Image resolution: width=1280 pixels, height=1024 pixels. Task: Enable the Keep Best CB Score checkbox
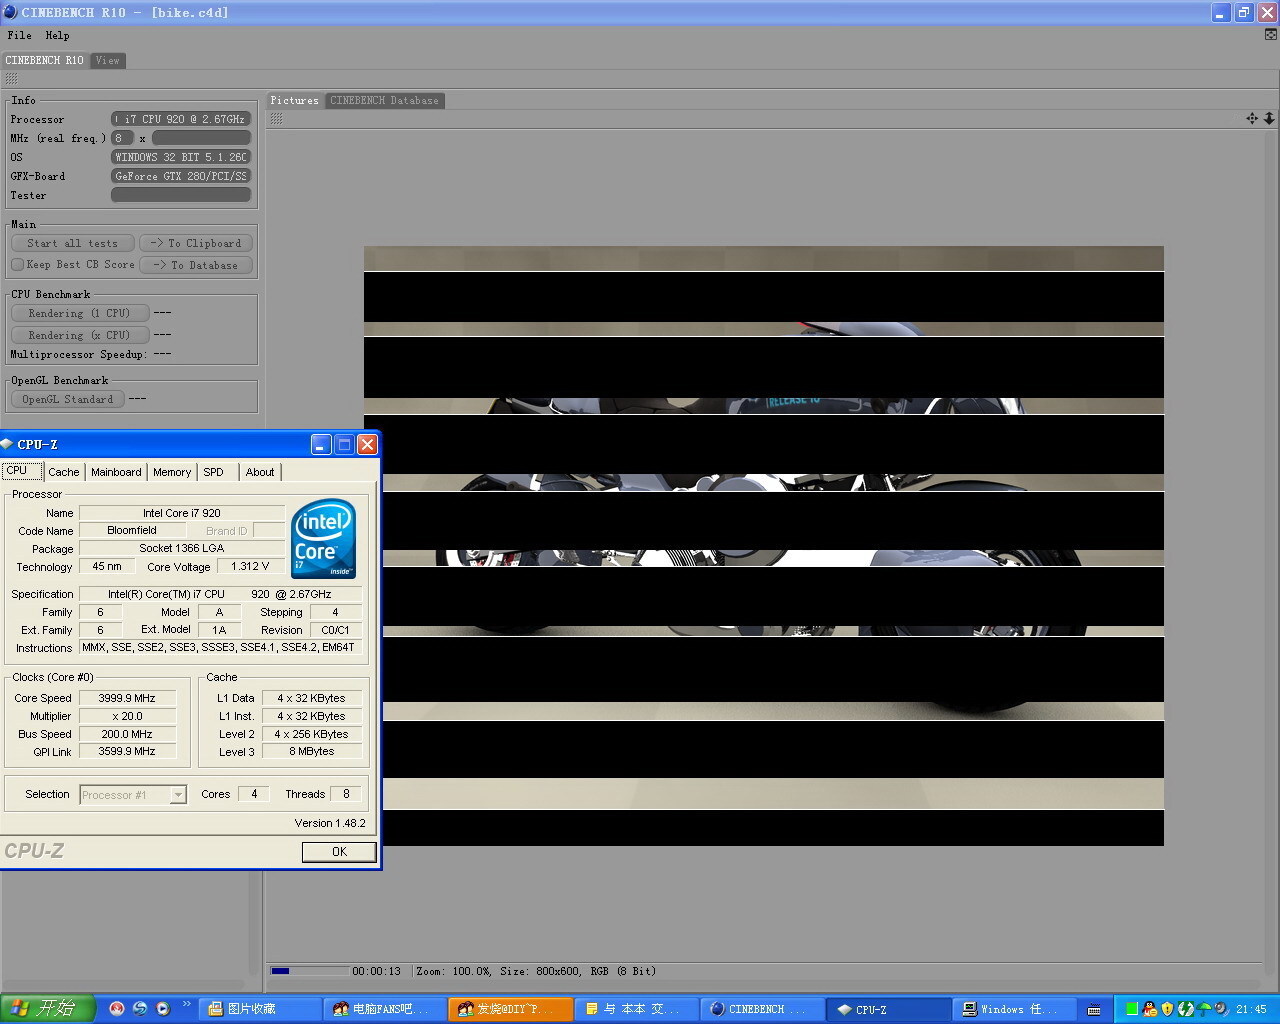pyautogui.click(x=18, y=265)
